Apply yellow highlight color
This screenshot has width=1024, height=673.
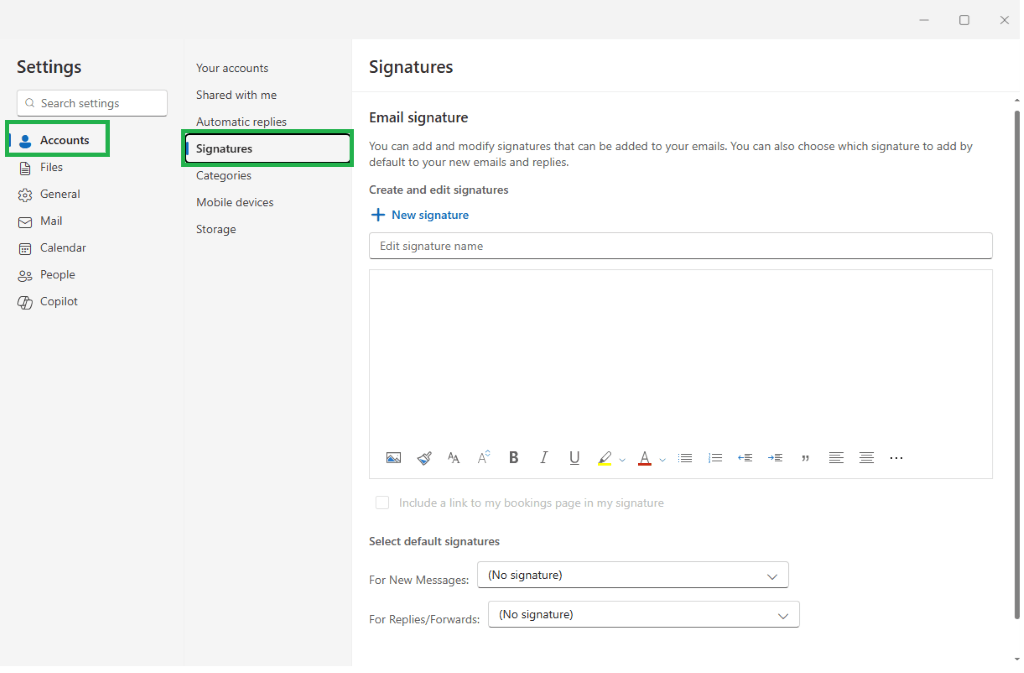click(605, 458)
